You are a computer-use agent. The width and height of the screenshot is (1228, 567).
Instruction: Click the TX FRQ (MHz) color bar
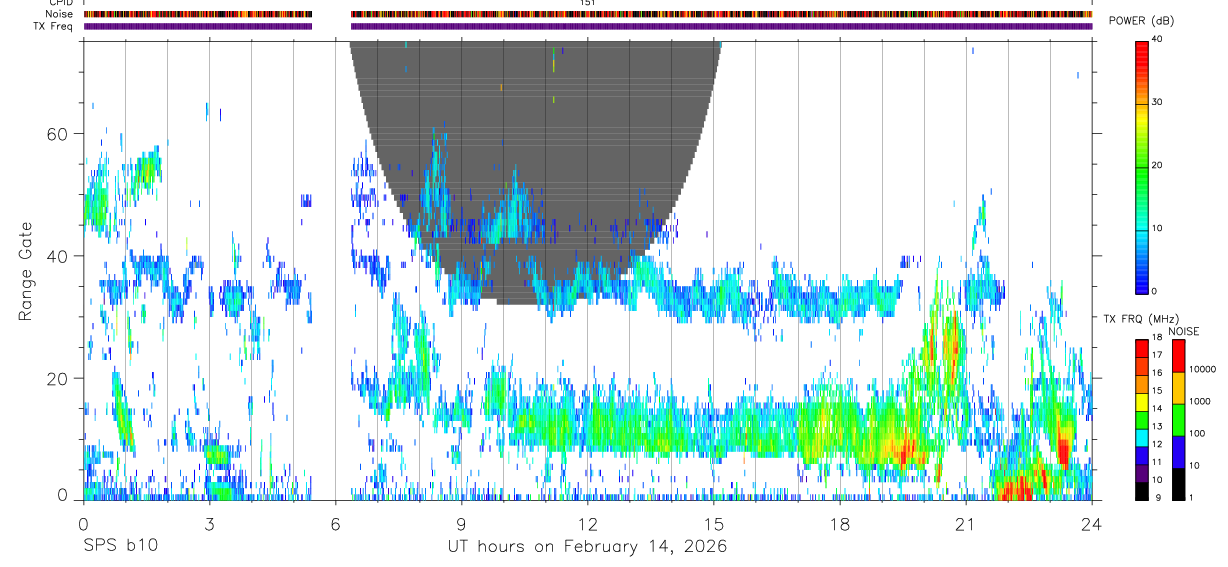coord(1142,420)
